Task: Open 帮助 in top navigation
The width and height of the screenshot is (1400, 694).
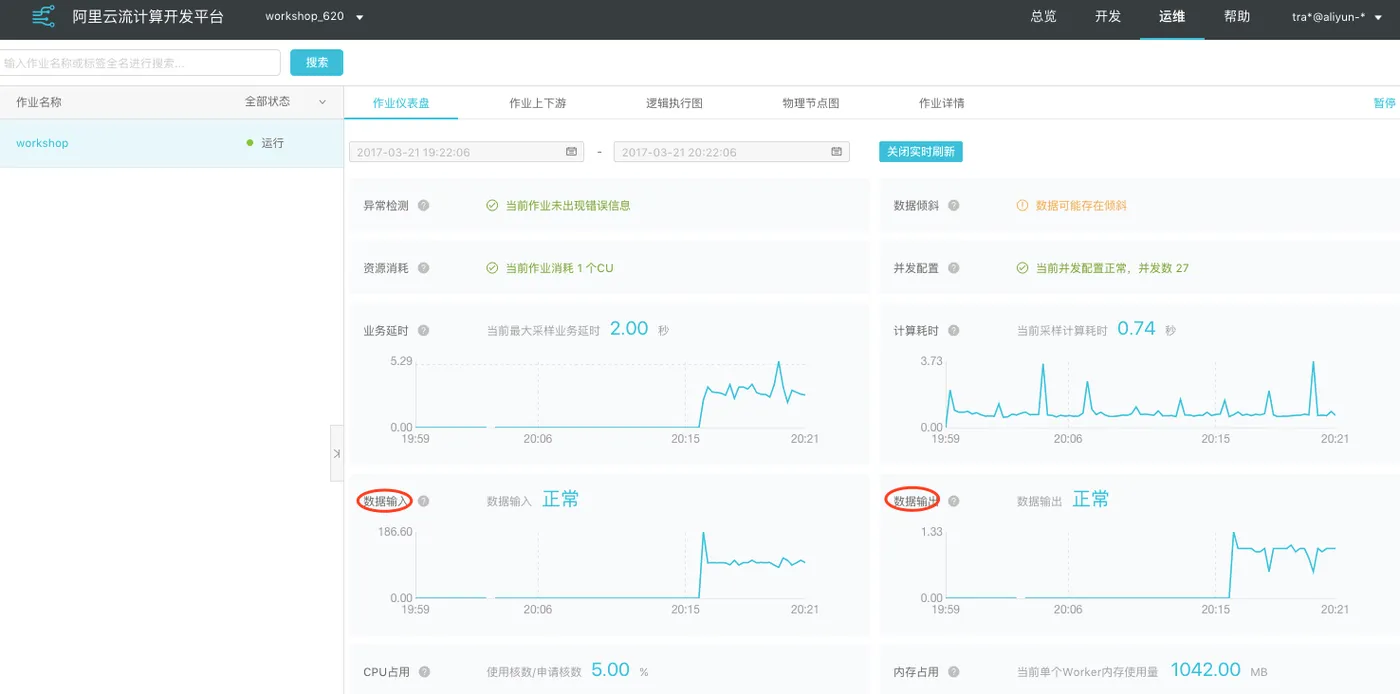Action: click(x=1237, y=17)
